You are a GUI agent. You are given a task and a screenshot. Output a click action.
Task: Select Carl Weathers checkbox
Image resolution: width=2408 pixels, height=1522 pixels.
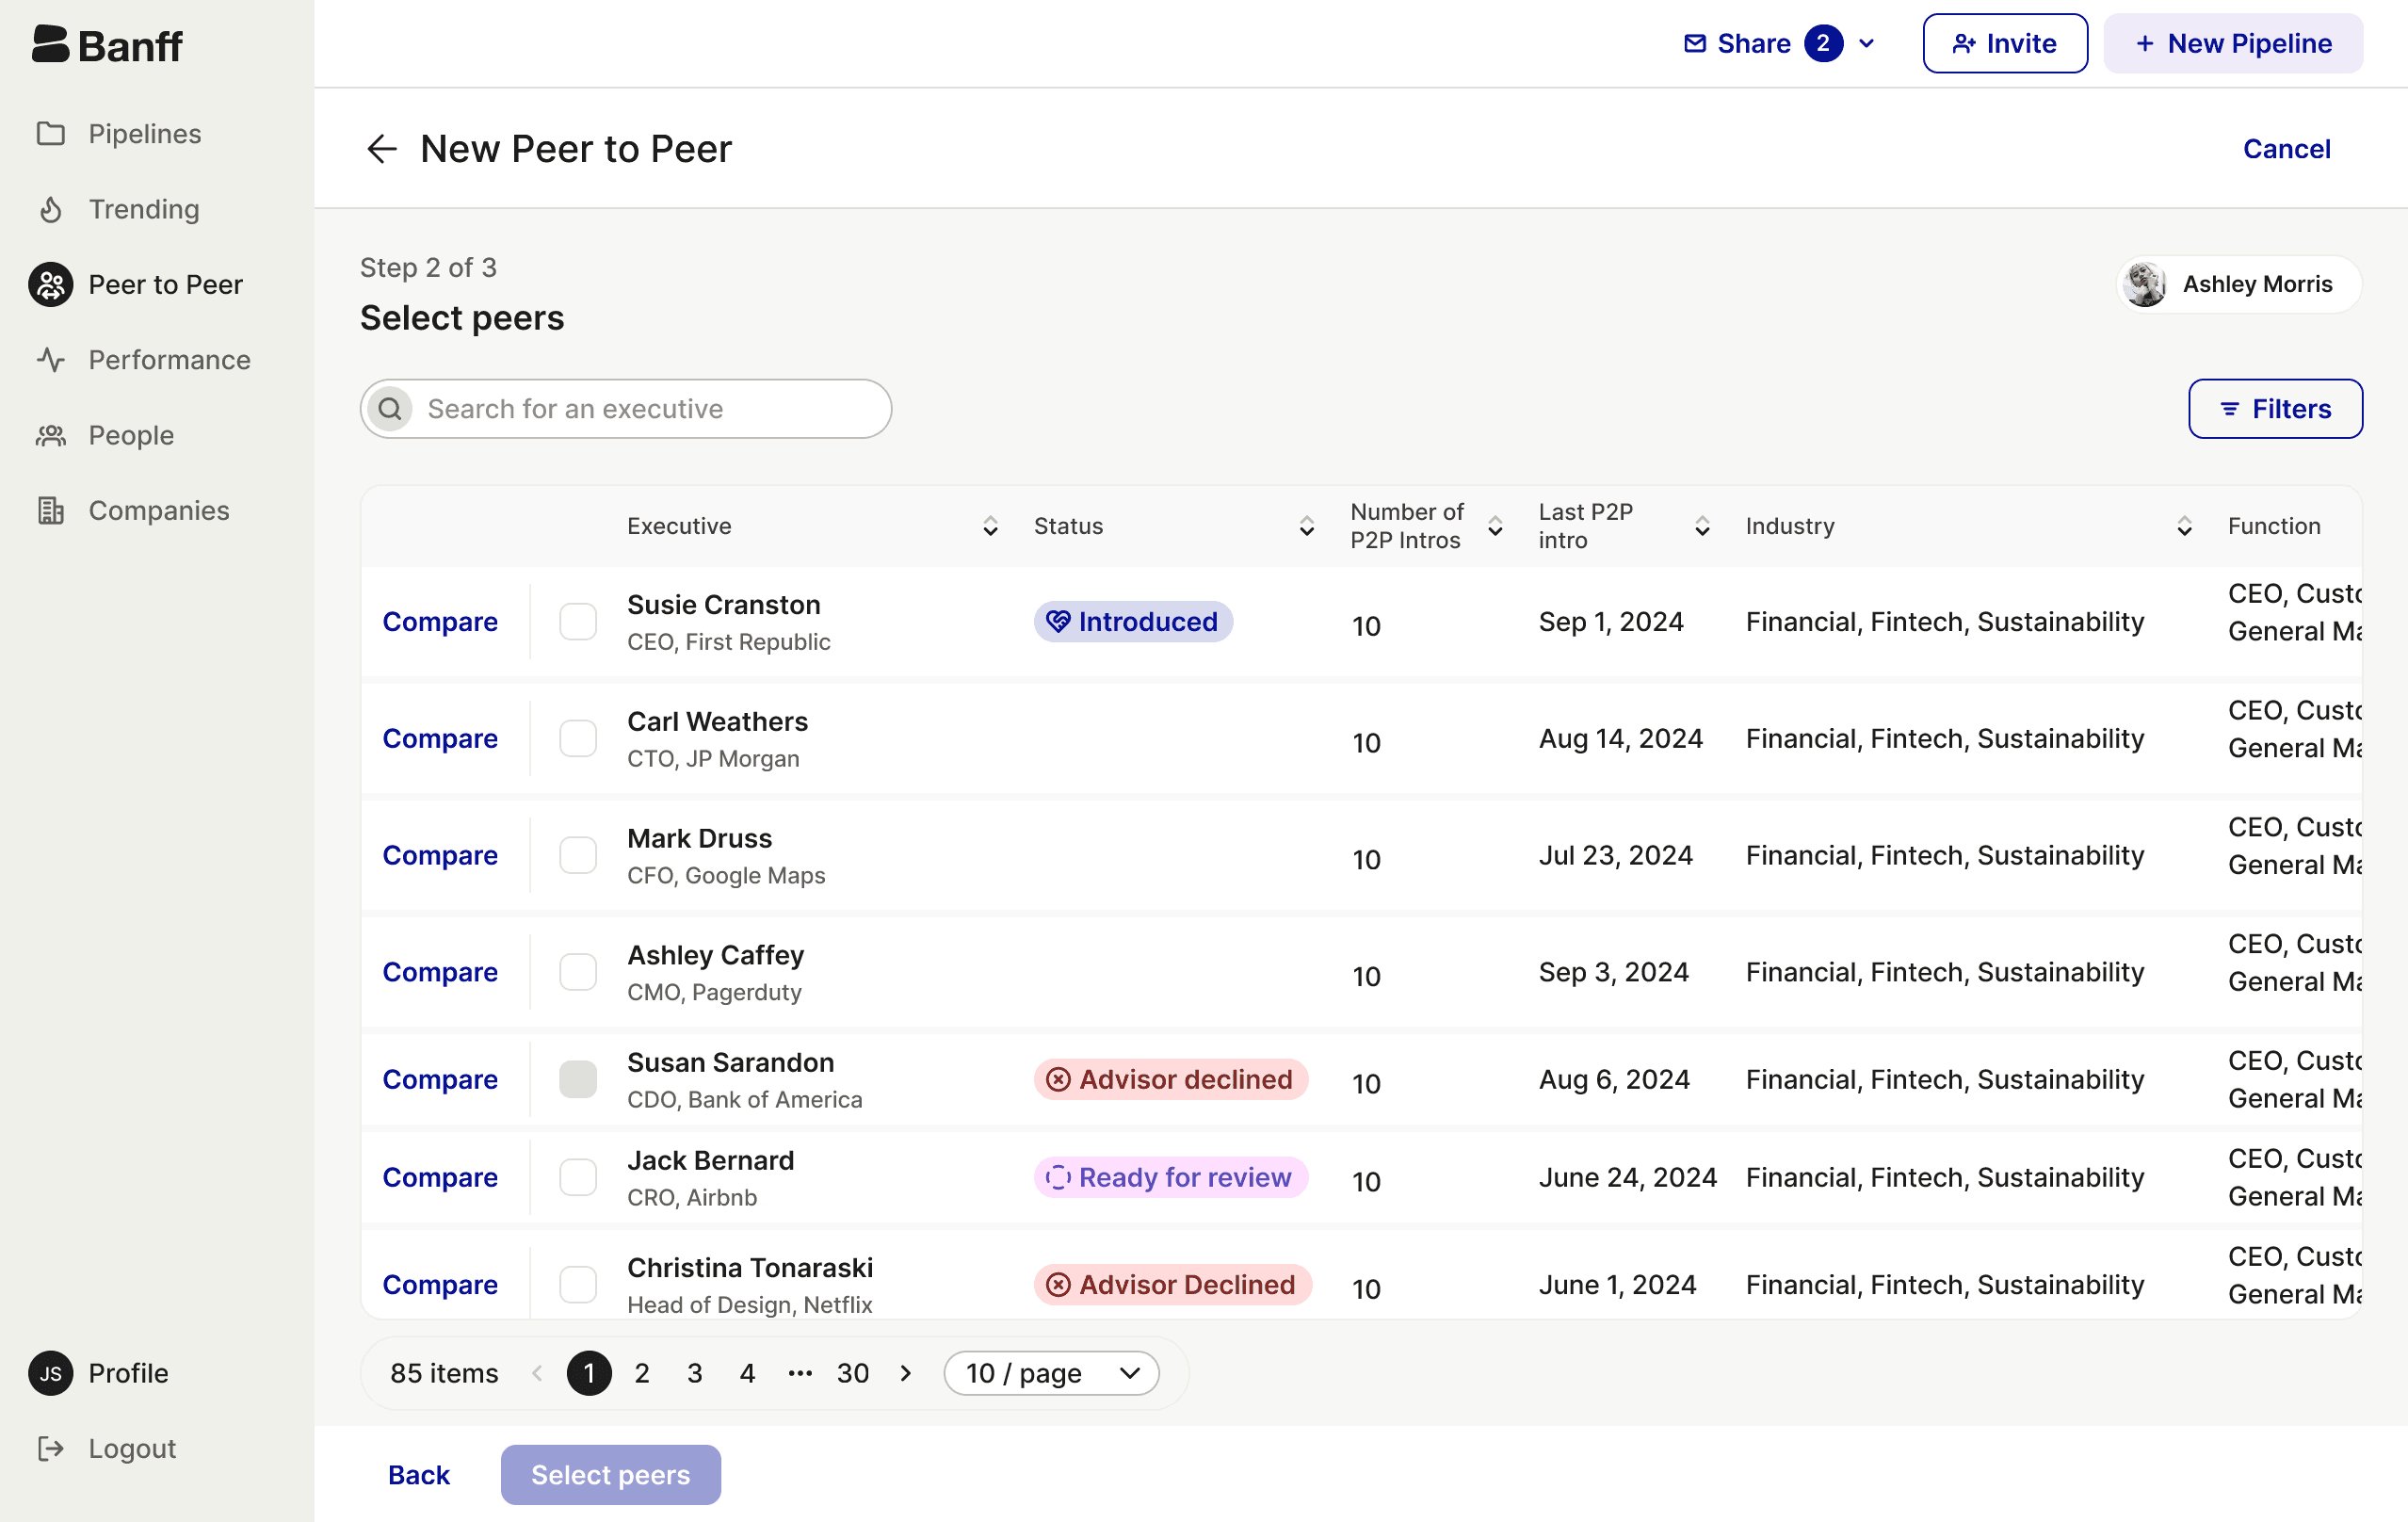pos(578,739)
